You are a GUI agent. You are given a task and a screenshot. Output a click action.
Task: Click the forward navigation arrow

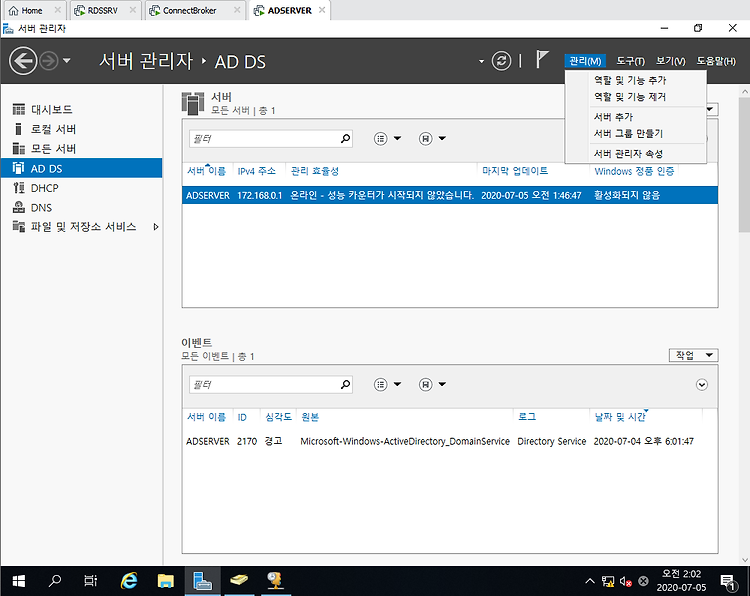(49, 61)
